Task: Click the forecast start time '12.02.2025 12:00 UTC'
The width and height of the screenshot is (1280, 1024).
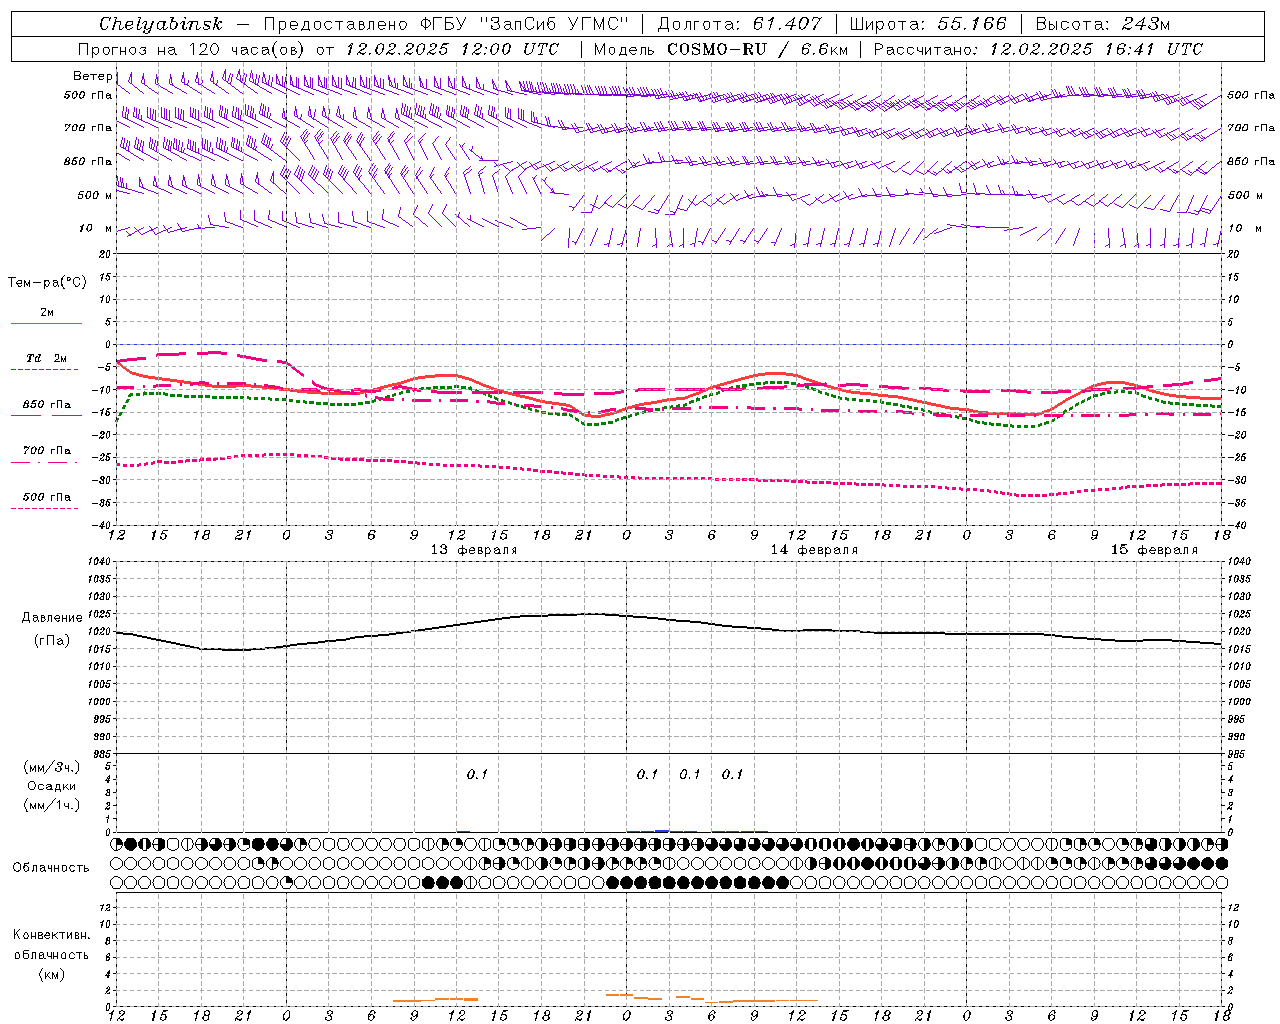Action: coord(452,49)
